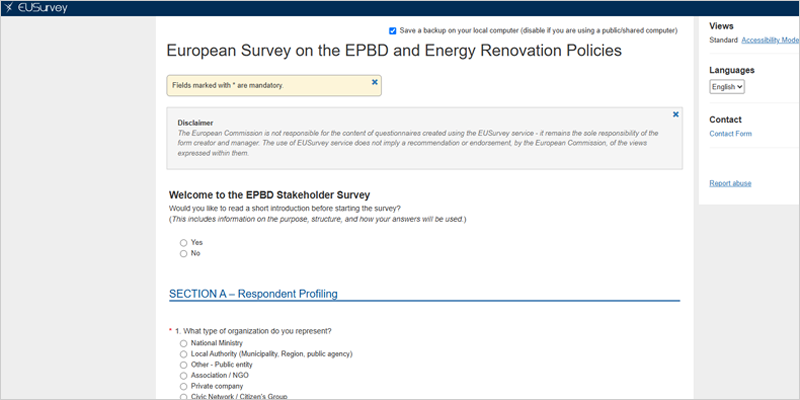Close the Disclaimer box
Image resolution: width=800 pixels, height=400 pixels.
coord(676,114)
